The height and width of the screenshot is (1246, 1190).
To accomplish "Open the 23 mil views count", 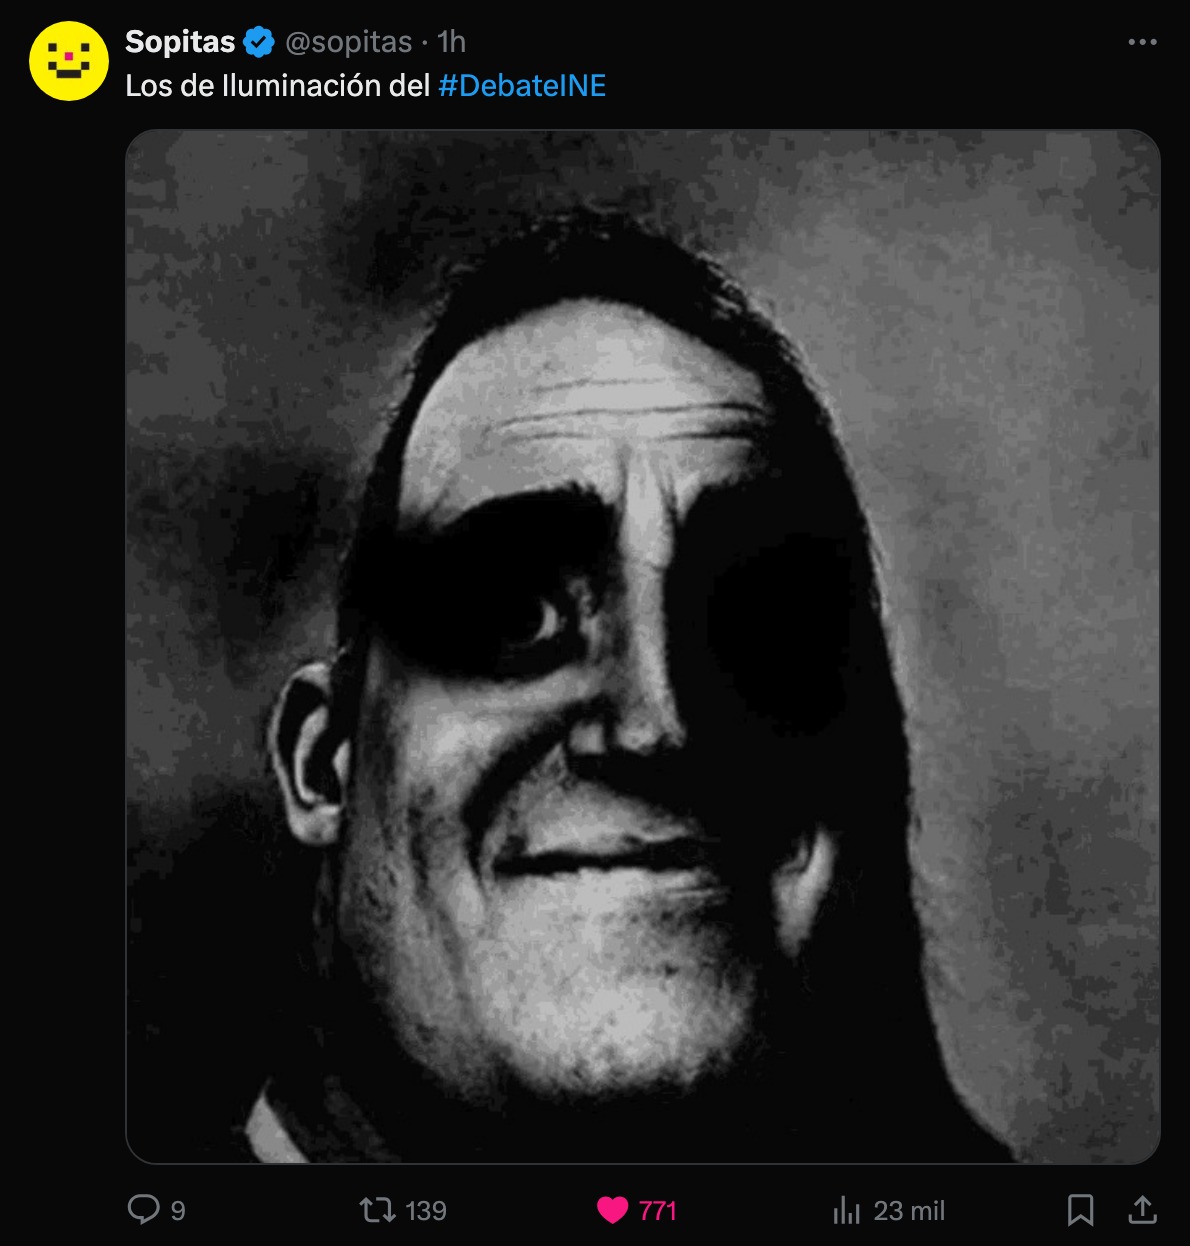I will 909,1211.
